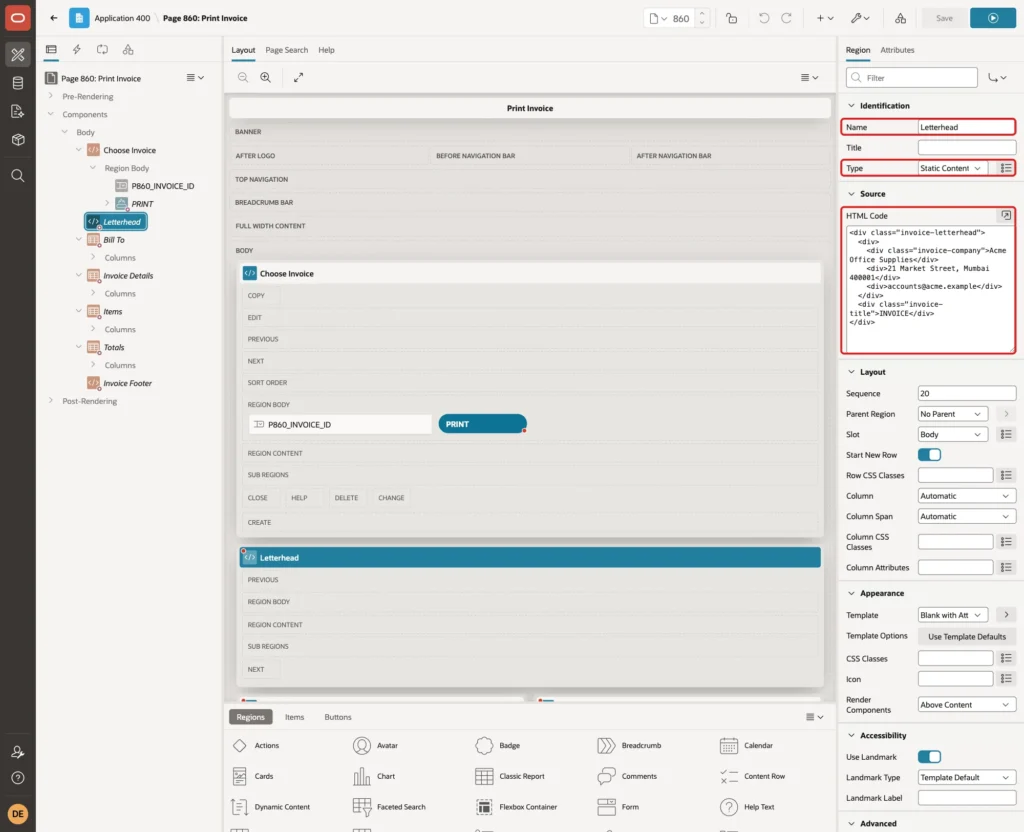Switch to the Items gallery tab
This screenshot has width=1024, height=832.
click(x=295, y=717)
